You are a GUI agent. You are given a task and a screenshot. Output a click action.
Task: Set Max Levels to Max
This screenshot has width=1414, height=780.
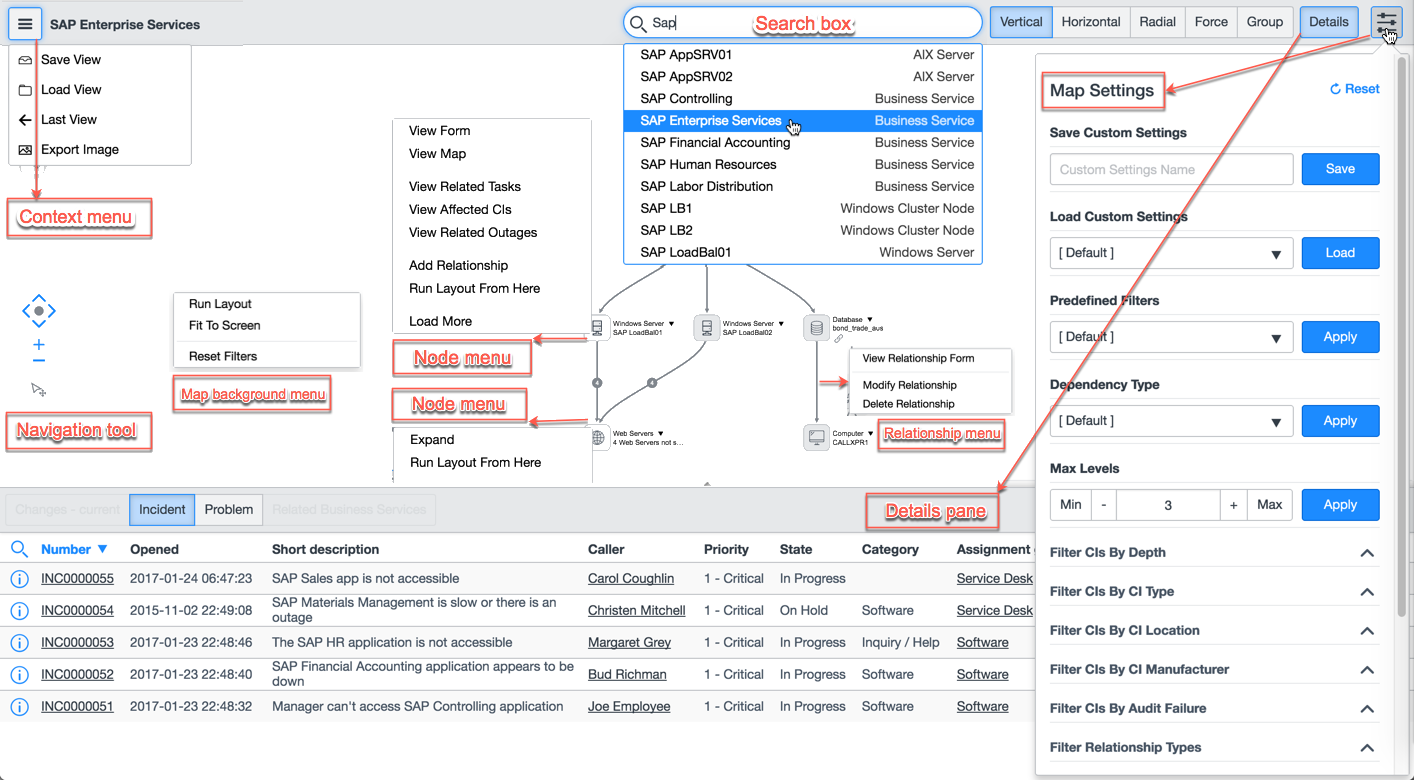[1270, 505]
